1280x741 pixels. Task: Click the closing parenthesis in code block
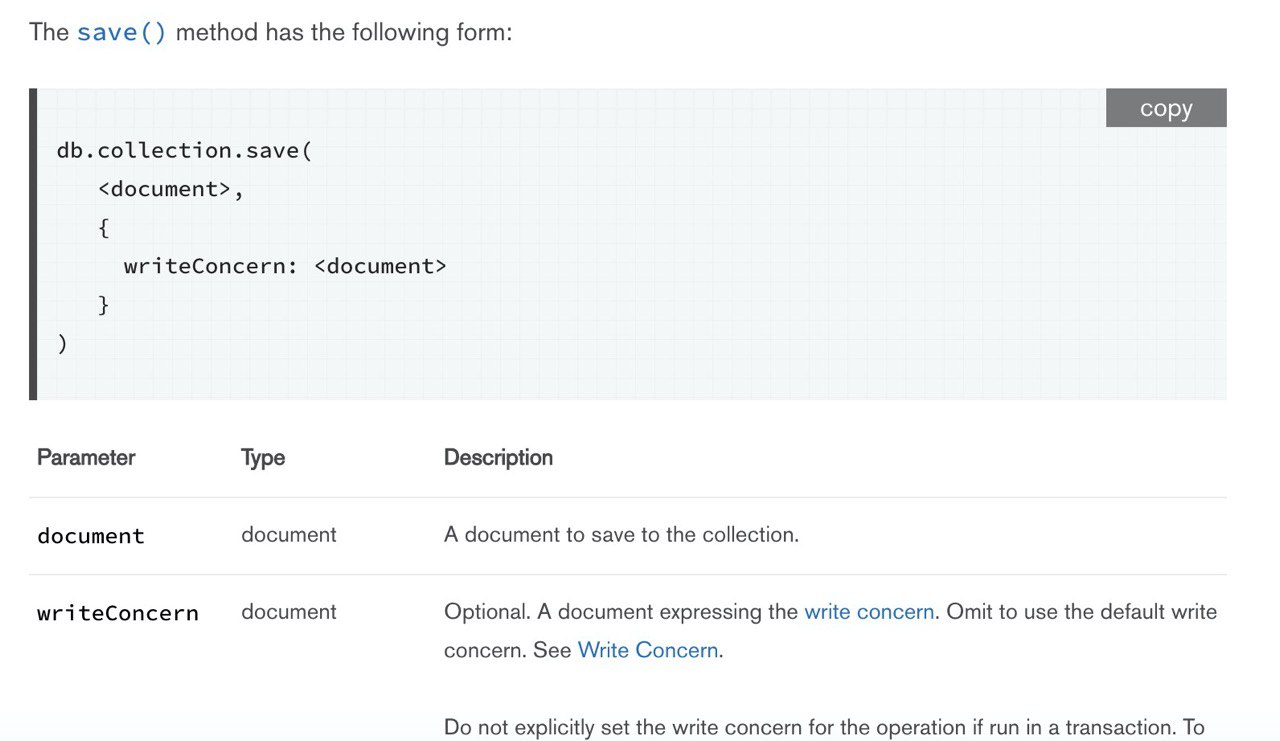(62, 344)
